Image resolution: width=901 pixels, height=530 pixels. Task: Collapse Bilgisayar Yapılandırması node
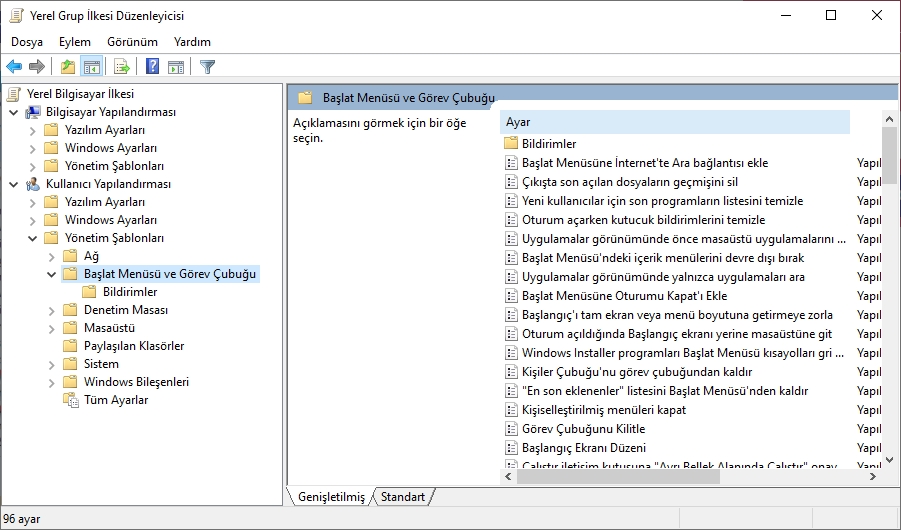14,112
